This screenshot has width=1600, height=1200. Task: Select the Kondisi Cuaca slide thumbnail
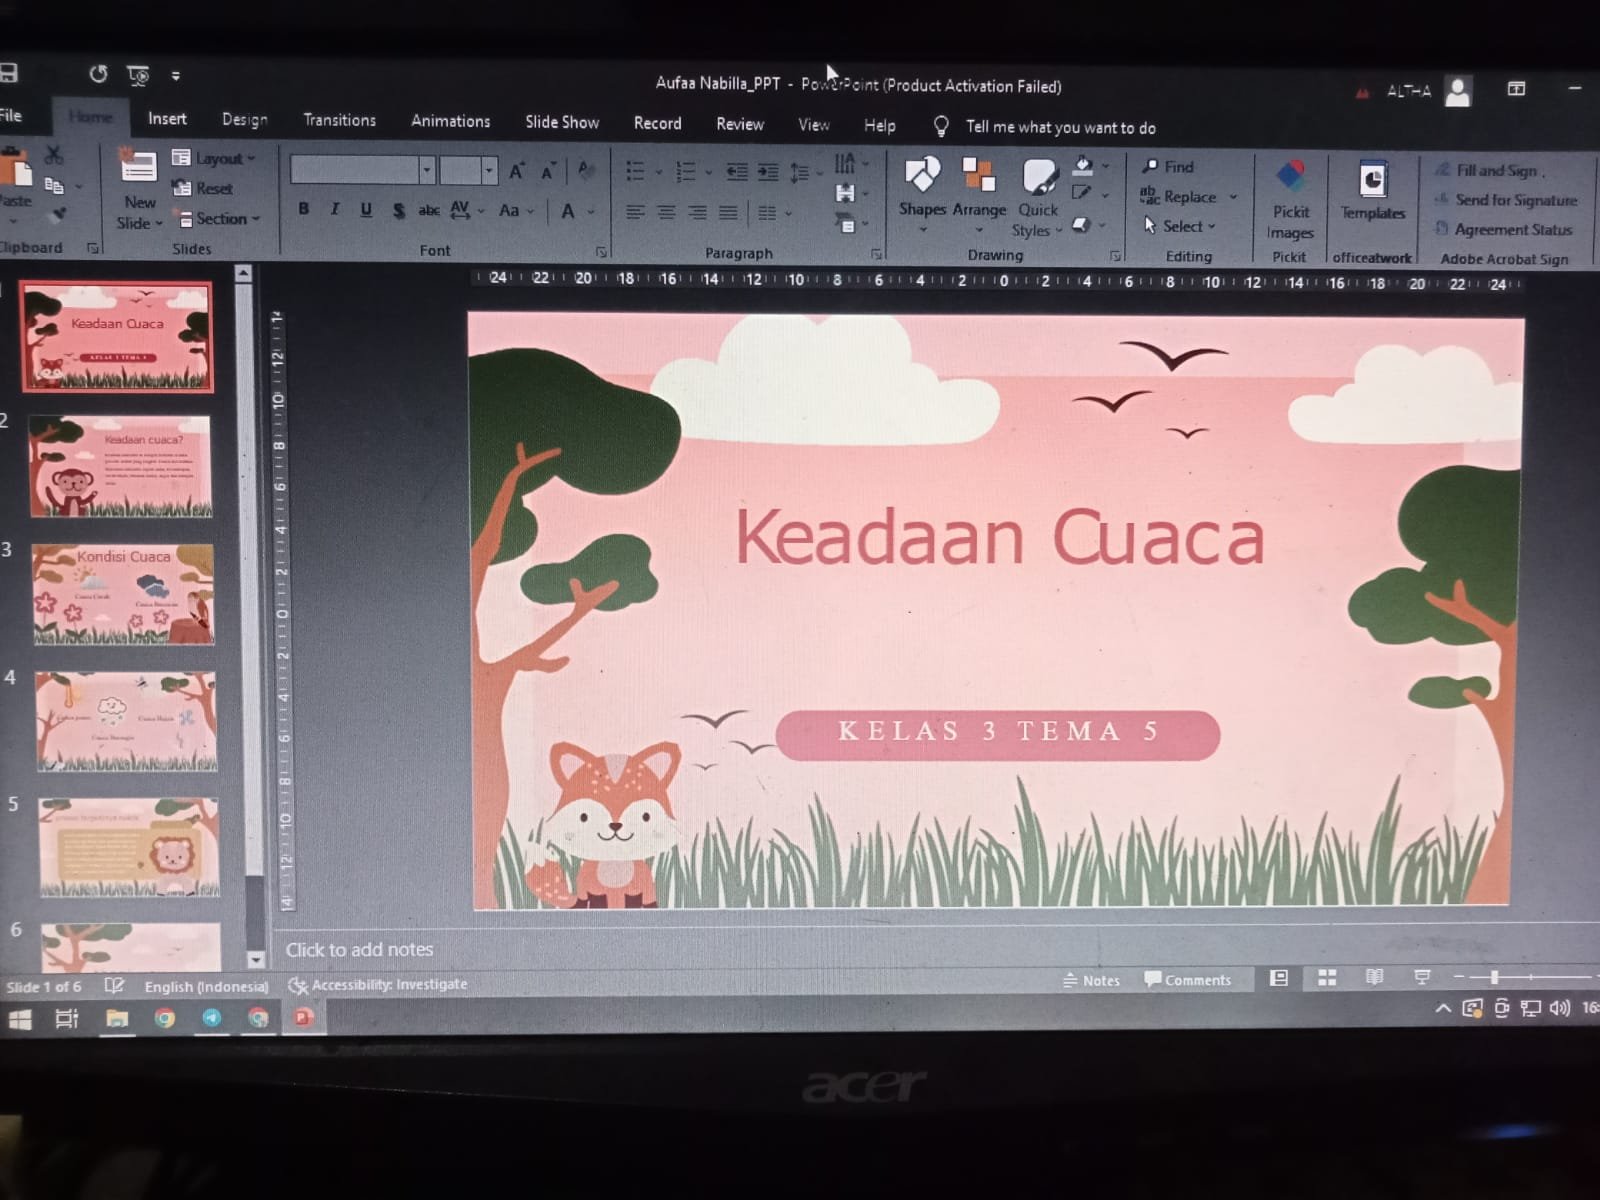click(122, 594)
